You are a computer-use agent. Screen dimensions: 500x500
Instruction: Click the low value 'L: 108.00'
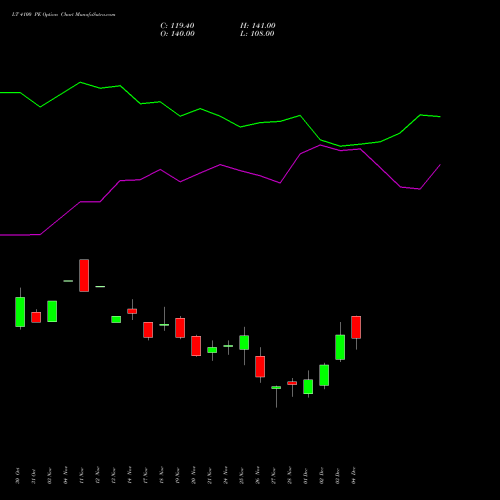257,34
